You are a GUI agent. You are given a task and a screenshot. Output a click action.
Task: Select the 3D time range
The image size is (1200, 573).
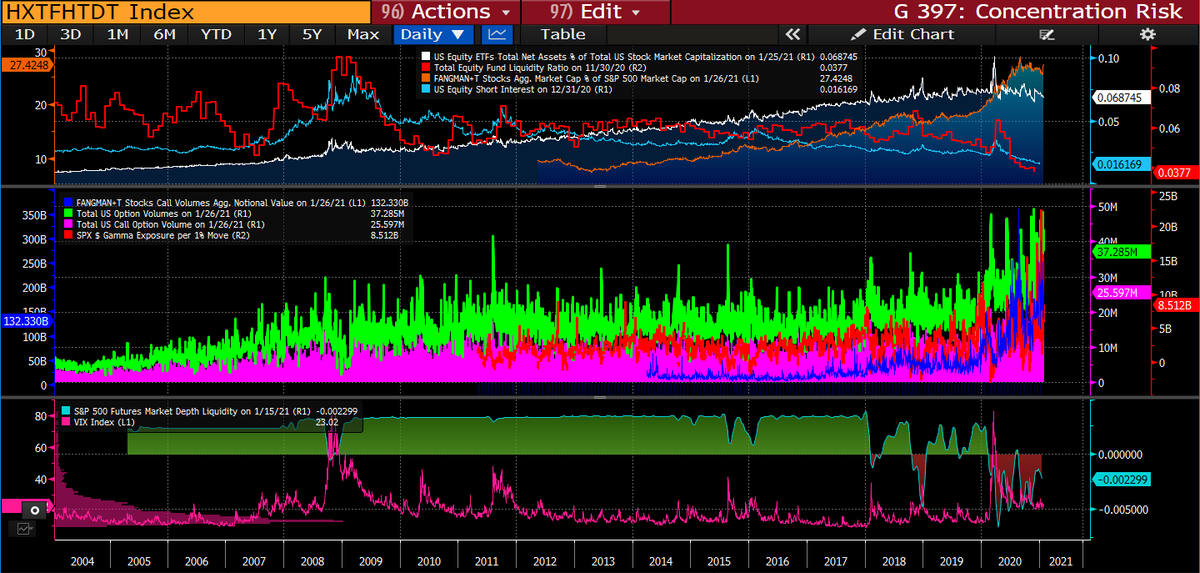coord(70,34)
